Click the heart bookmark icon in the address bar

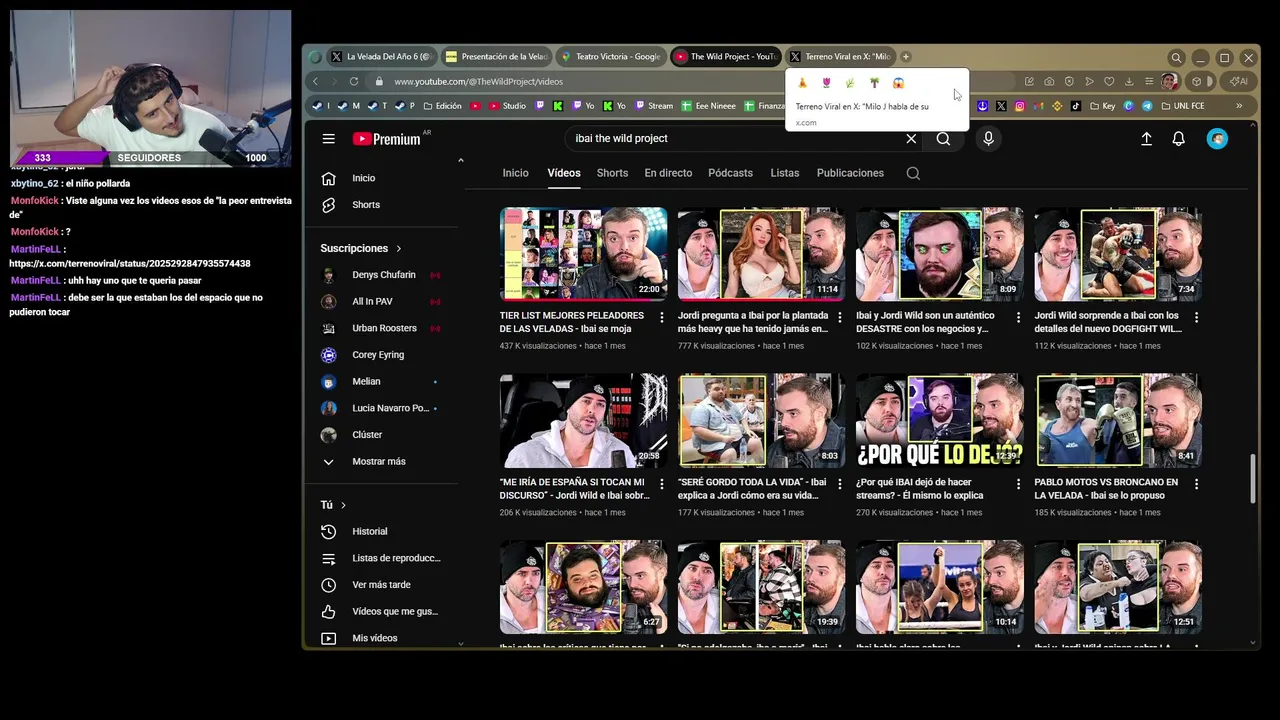pos(1109,81)
